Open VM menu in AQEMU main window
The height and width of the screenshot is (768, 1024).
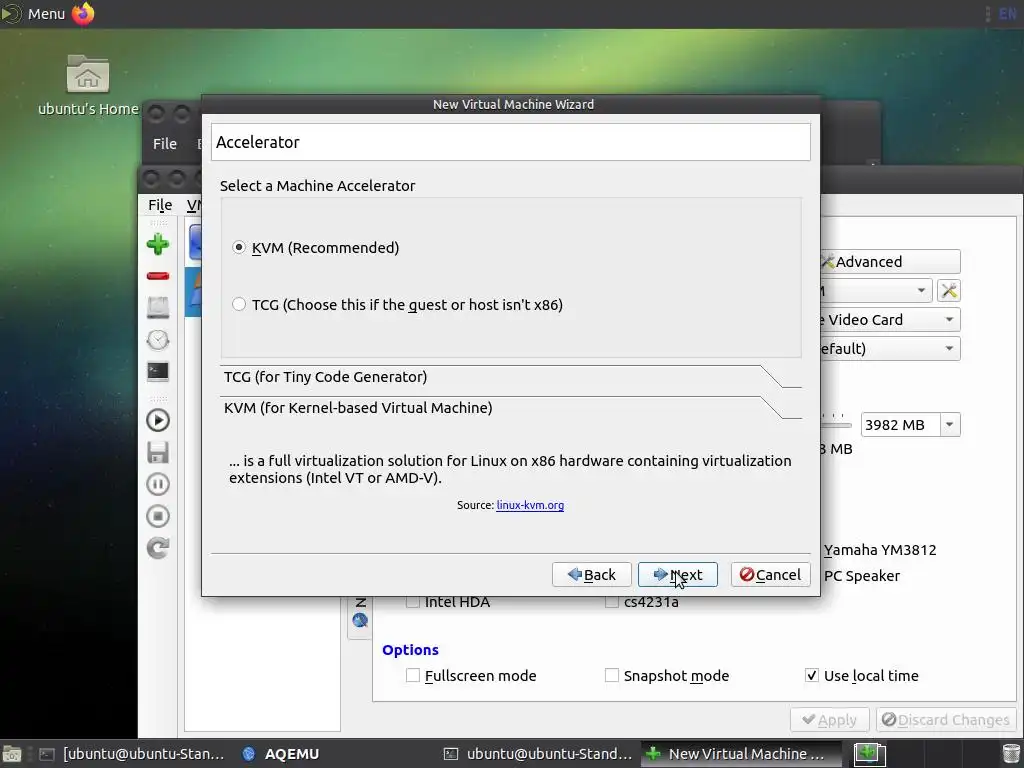(x=193, y=205)
